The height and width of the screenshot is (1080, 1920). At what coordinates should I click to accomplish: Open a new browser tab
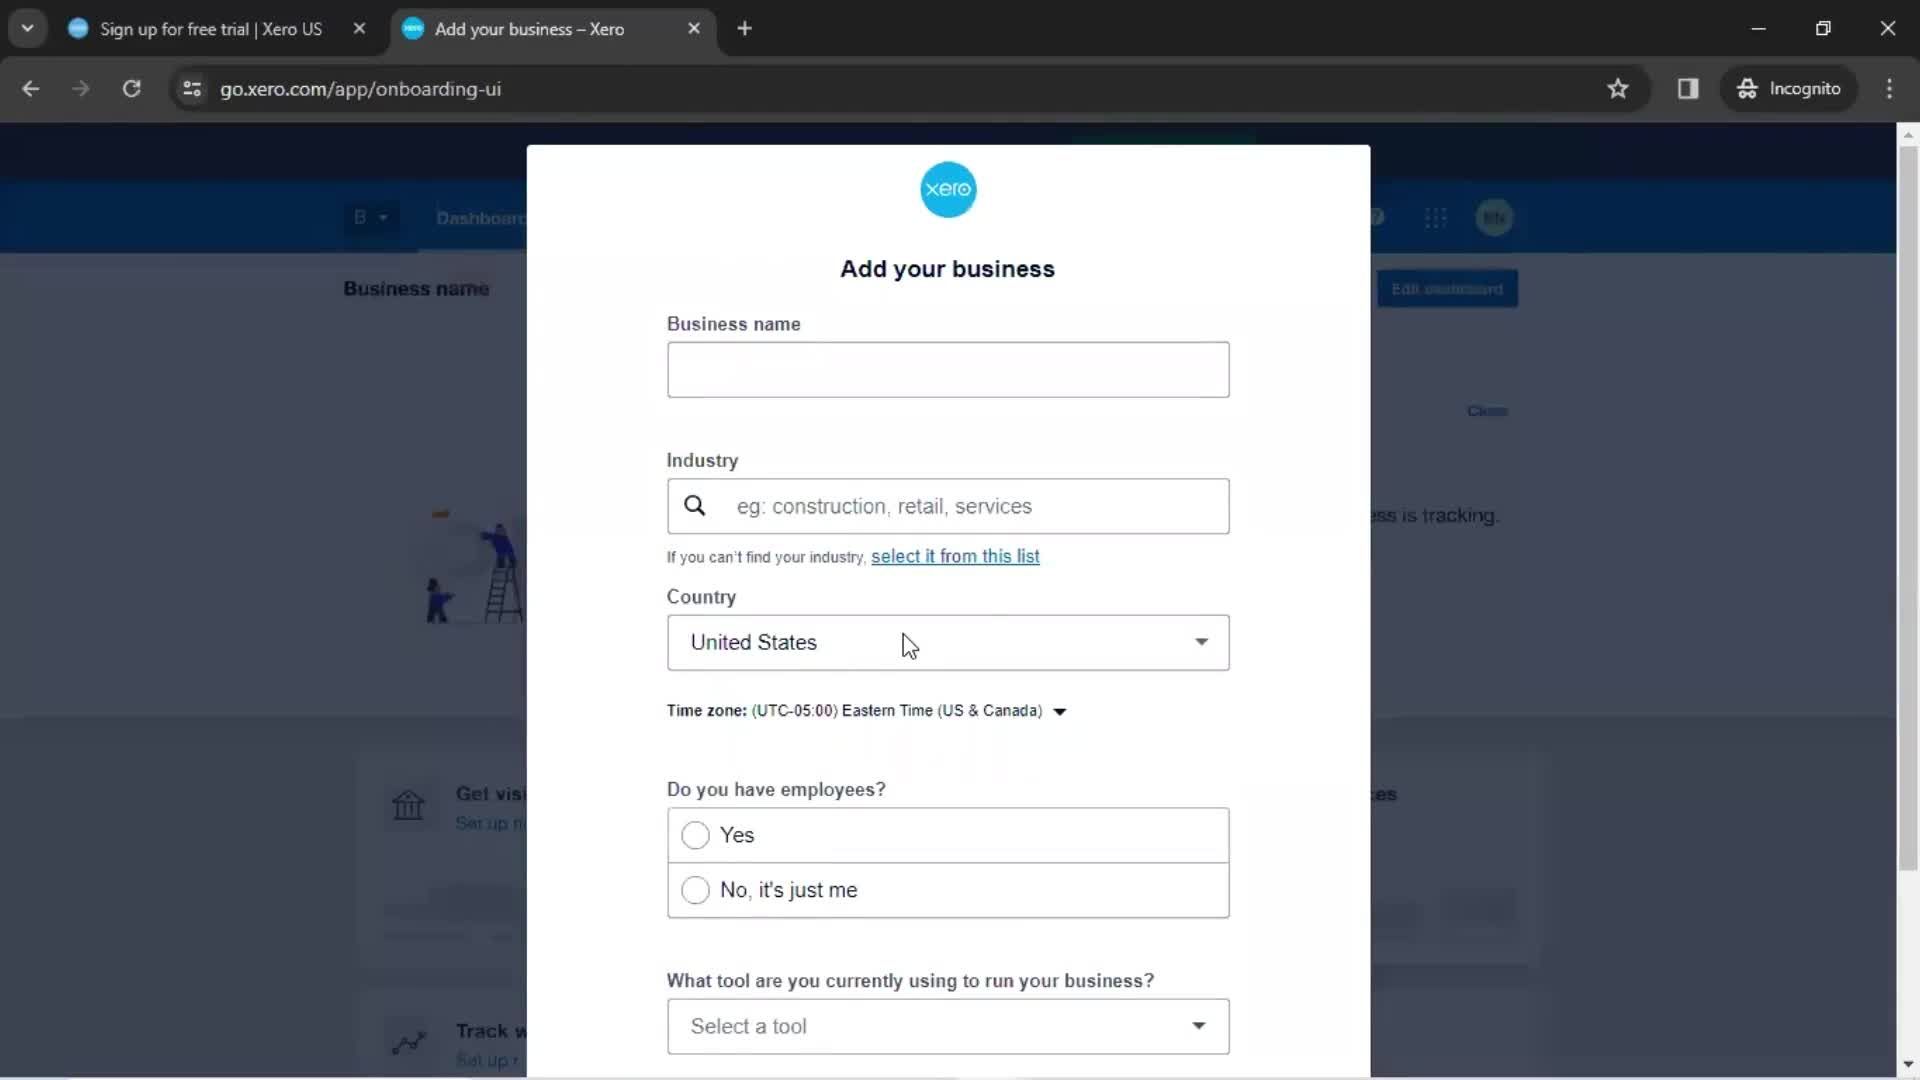(x=744, y=29)
